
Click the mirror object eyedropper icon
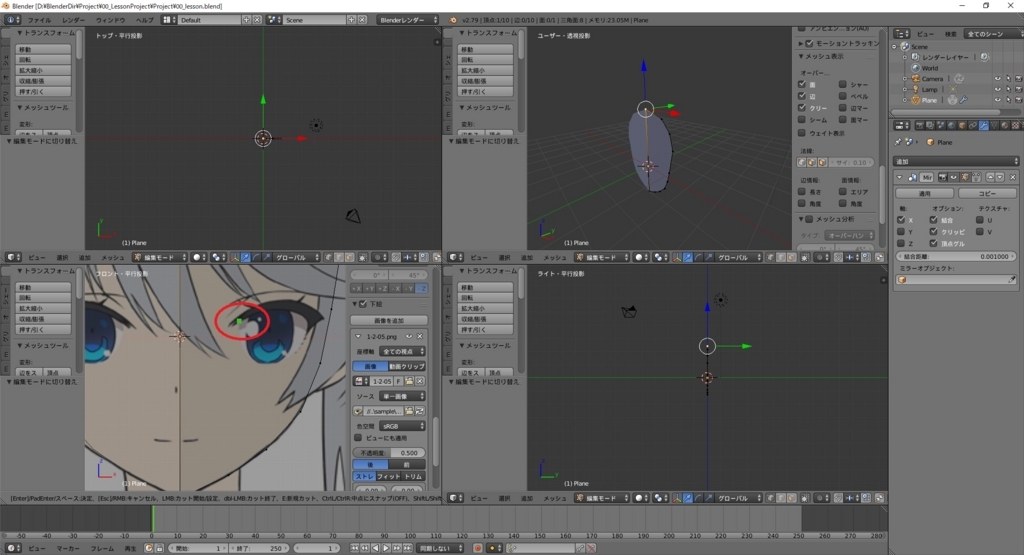tap(1012, 279)
